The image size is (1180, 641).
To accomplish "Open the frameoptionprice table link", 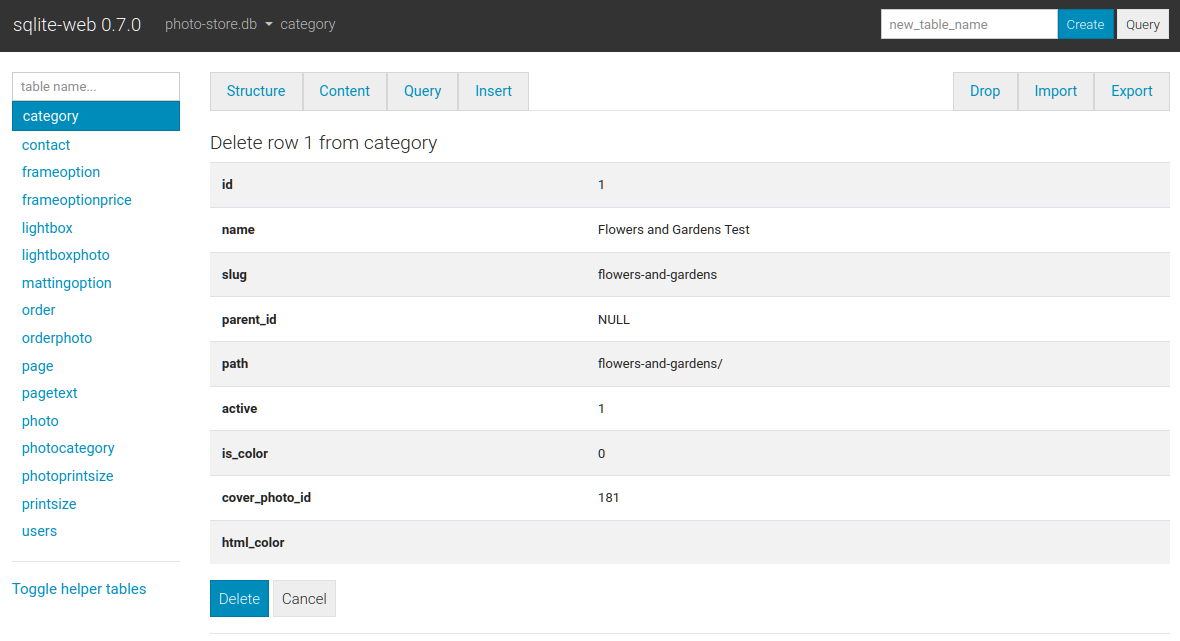I will click(77, 200).
